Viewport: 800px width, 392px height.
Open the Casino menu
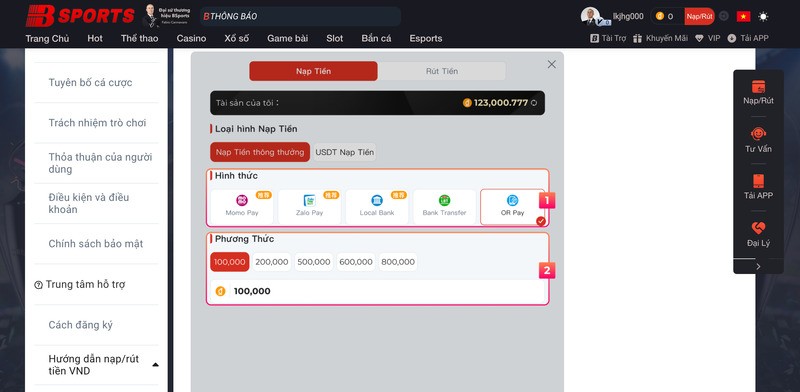[x=191, y=38]
